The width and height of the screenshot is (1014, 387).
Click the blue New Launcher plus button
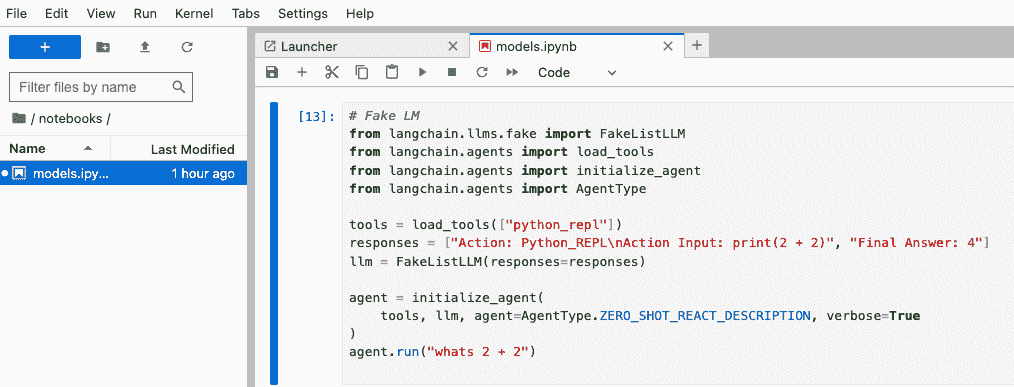[x=45, y=47]
